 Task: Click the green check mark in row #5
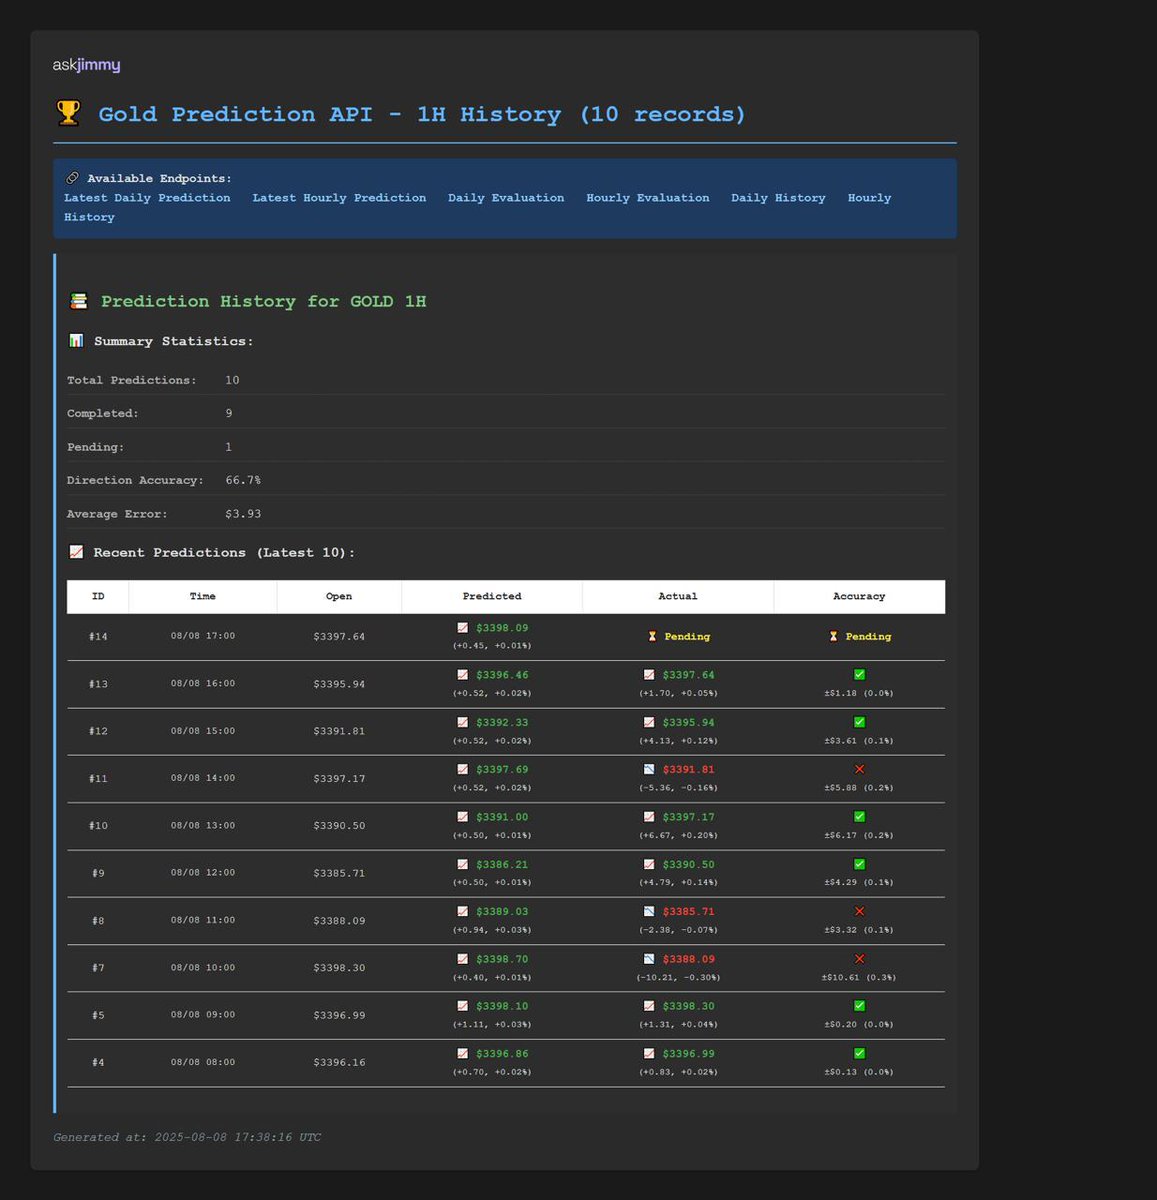point(859,1006)
